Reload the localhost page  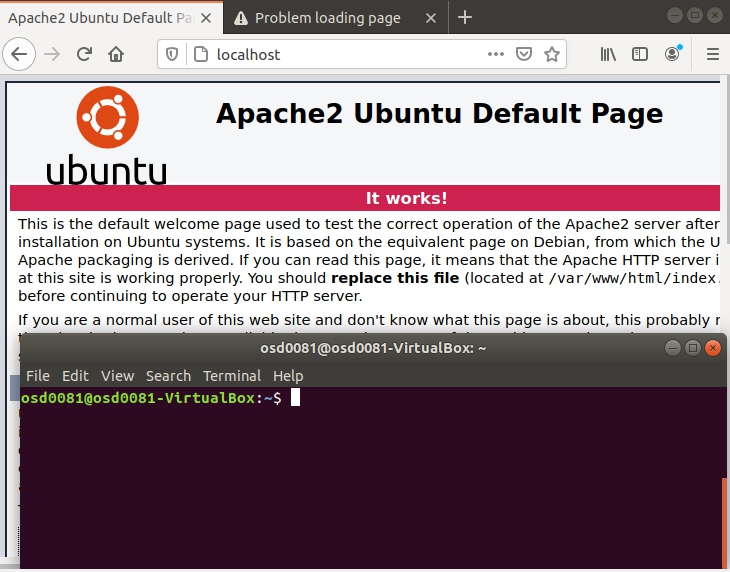click(84, 54)
